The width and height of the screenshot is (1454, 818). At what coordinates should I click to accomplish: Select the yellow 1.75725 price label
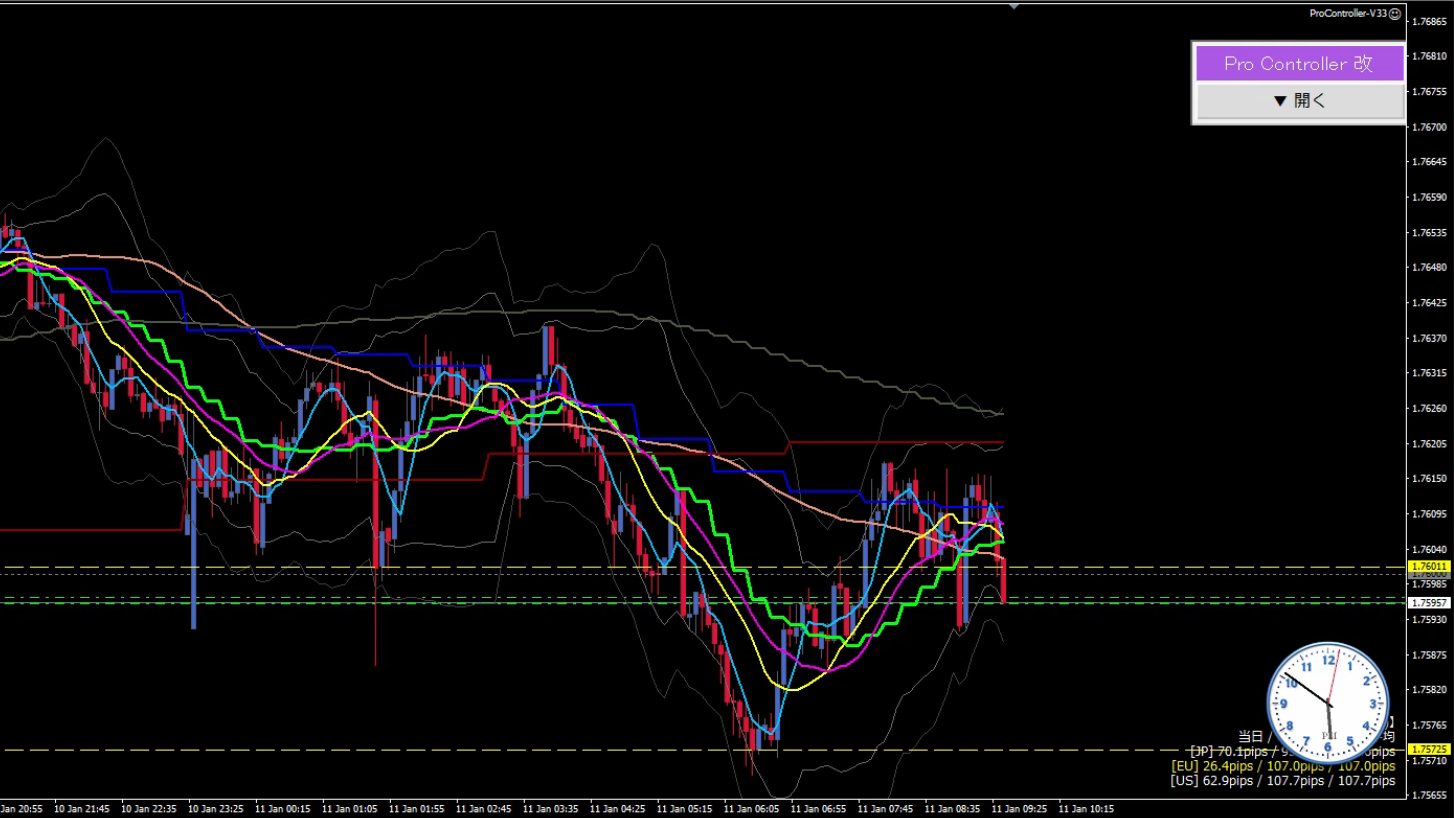(x=1428, y=749)
